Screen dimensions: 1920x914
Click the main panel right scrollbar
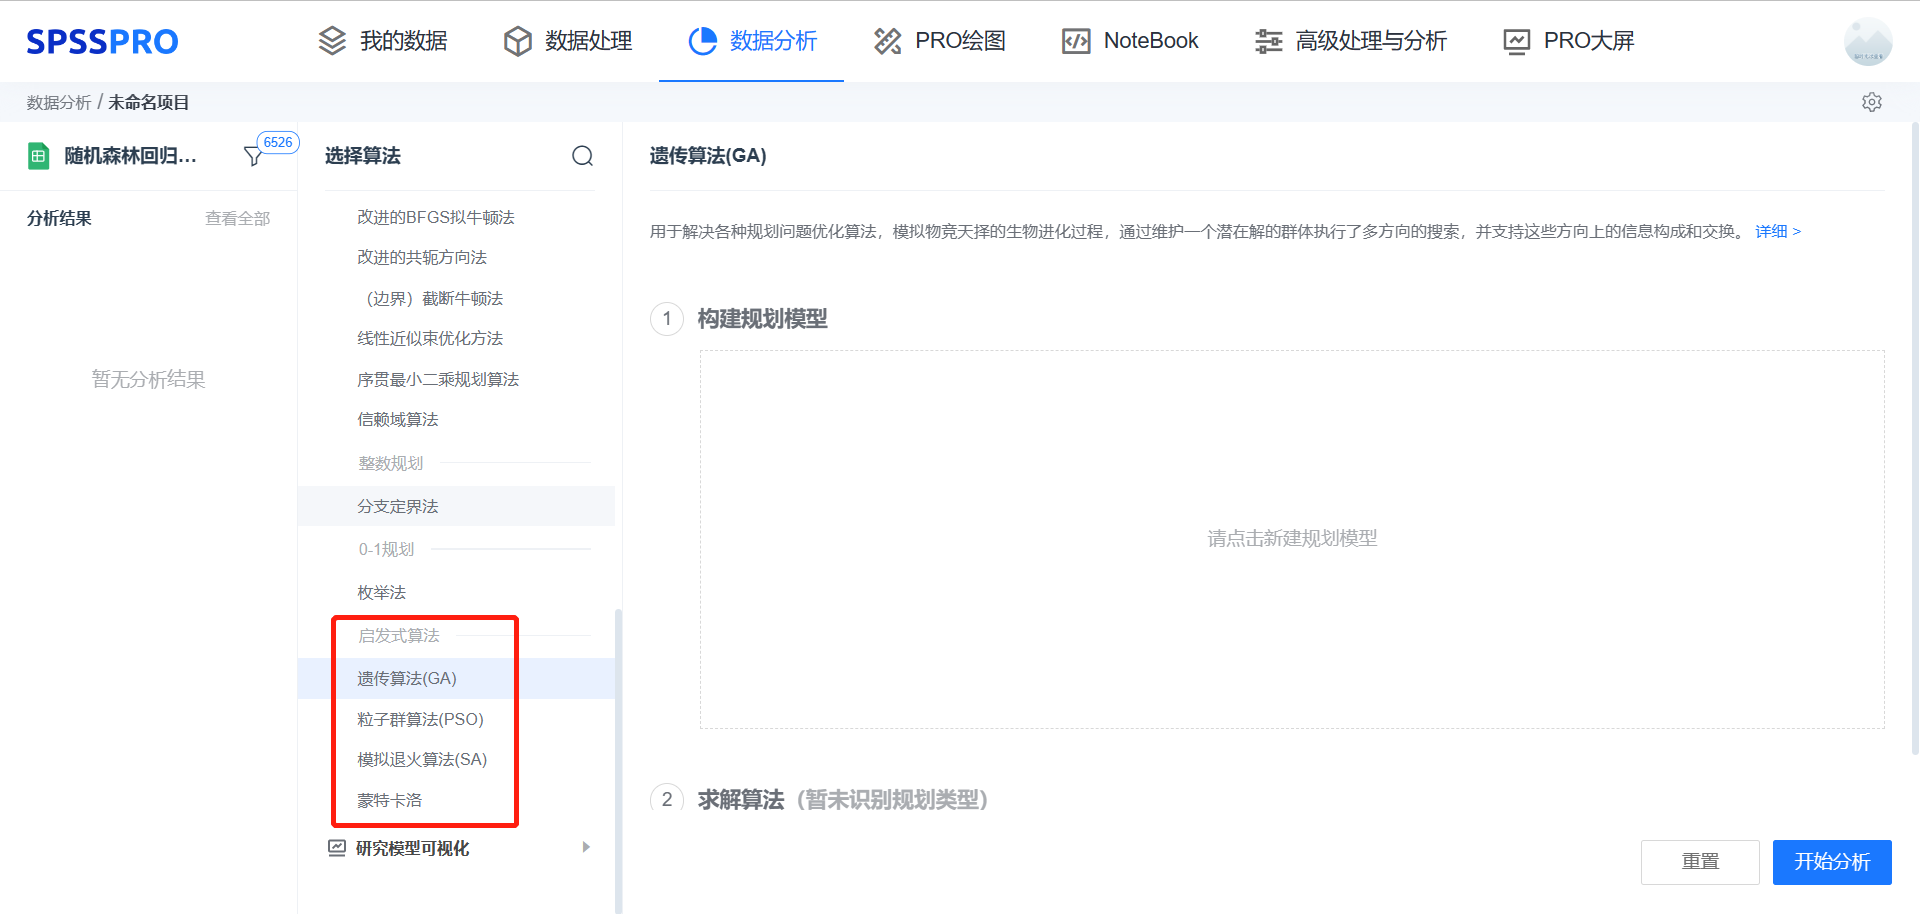coord(1914,437)
